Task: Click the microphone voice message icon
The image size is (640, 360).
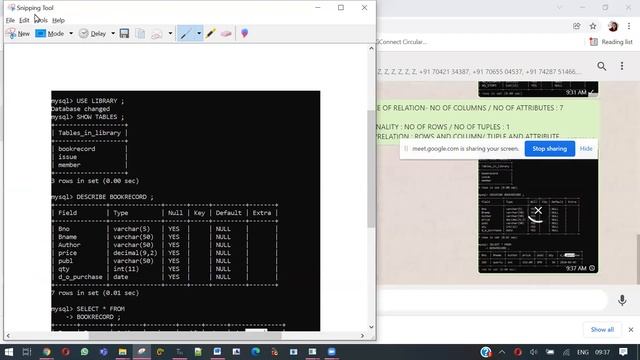Action: 622,300
